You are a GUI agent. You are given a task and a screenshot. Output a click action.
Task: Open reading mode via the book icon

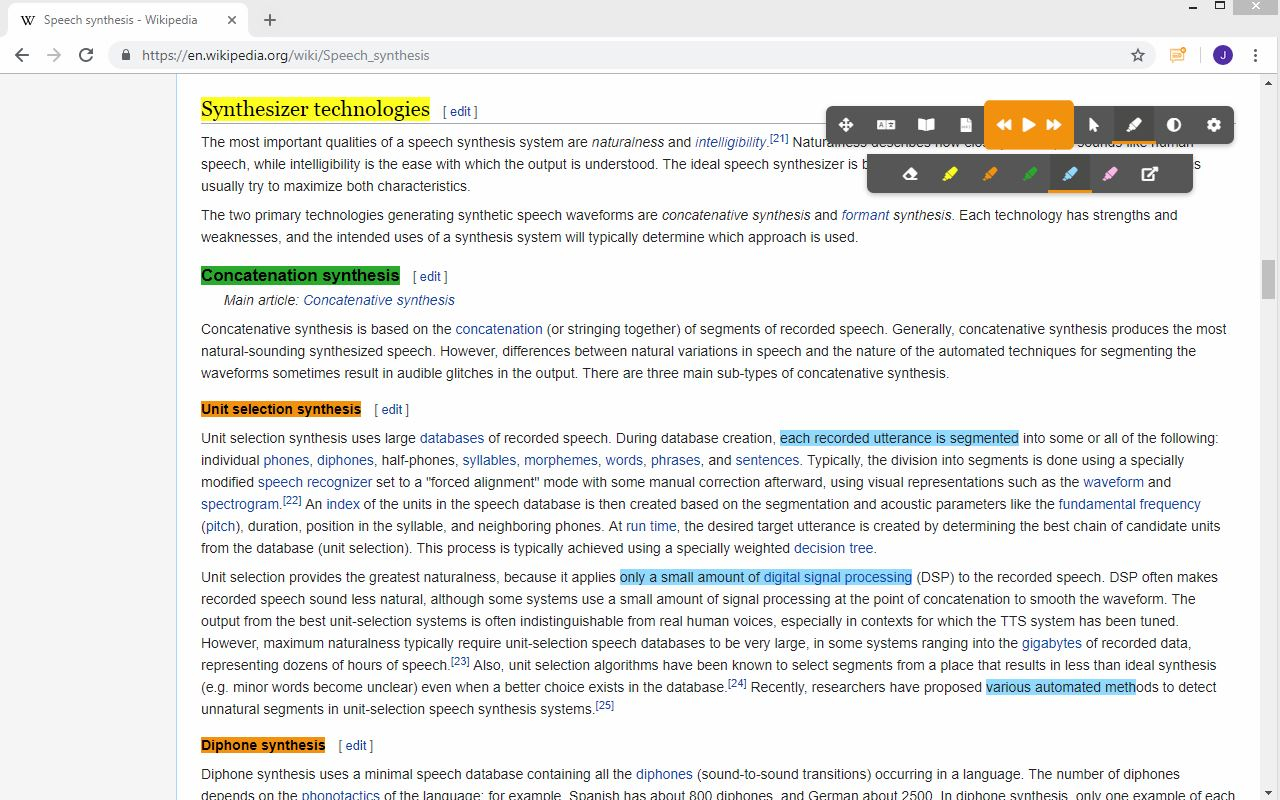point(925,124)
